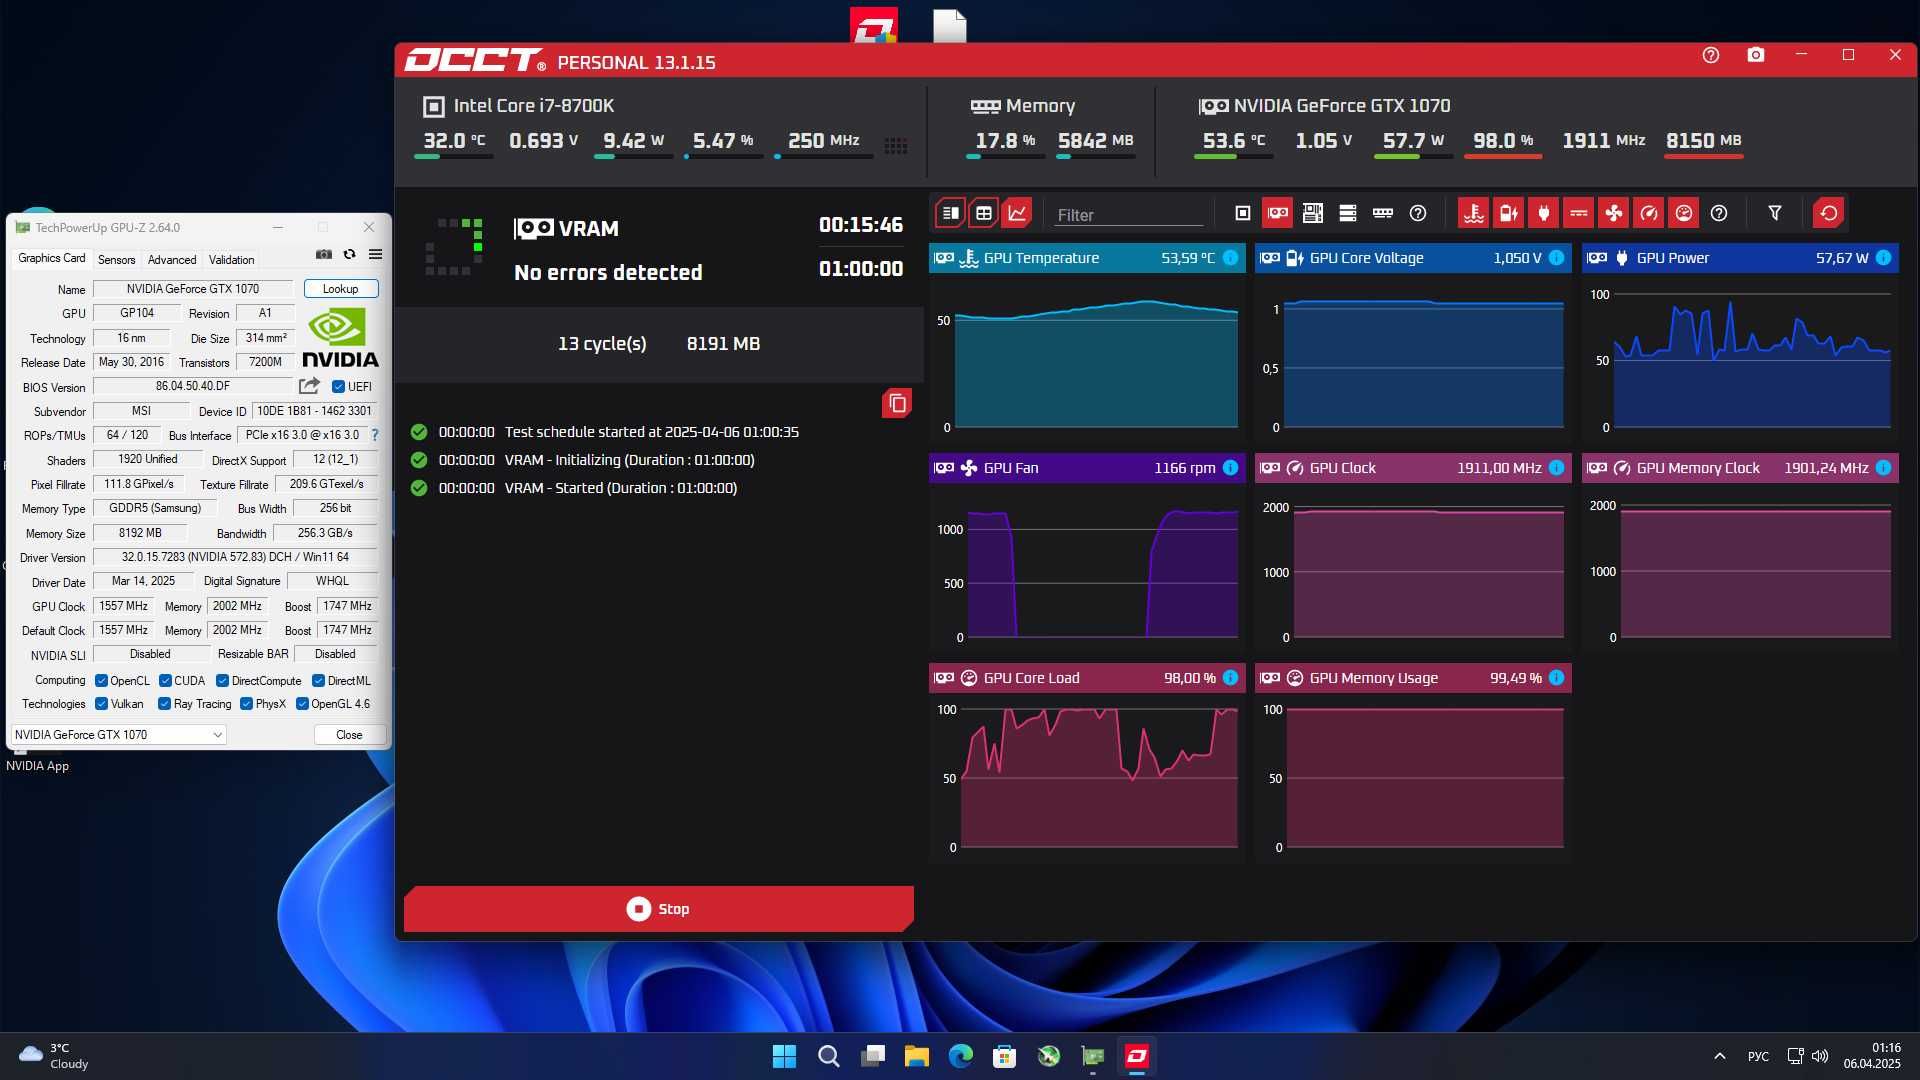
Task: Open the funnel filter options icon
Action: pos(1775,213)
